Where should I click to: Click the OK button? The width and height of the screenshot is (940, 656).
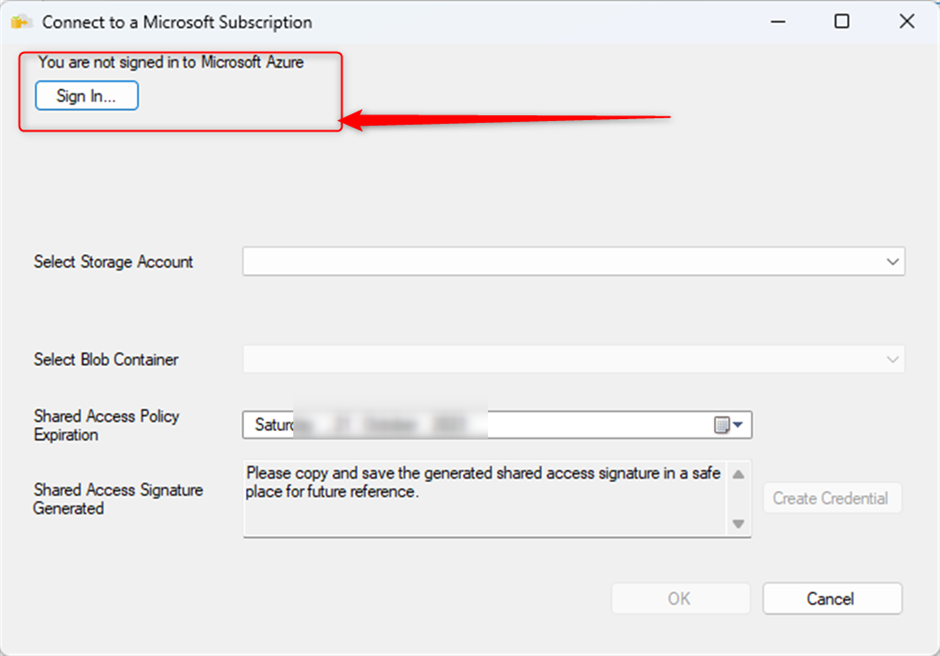coord(680,598)
